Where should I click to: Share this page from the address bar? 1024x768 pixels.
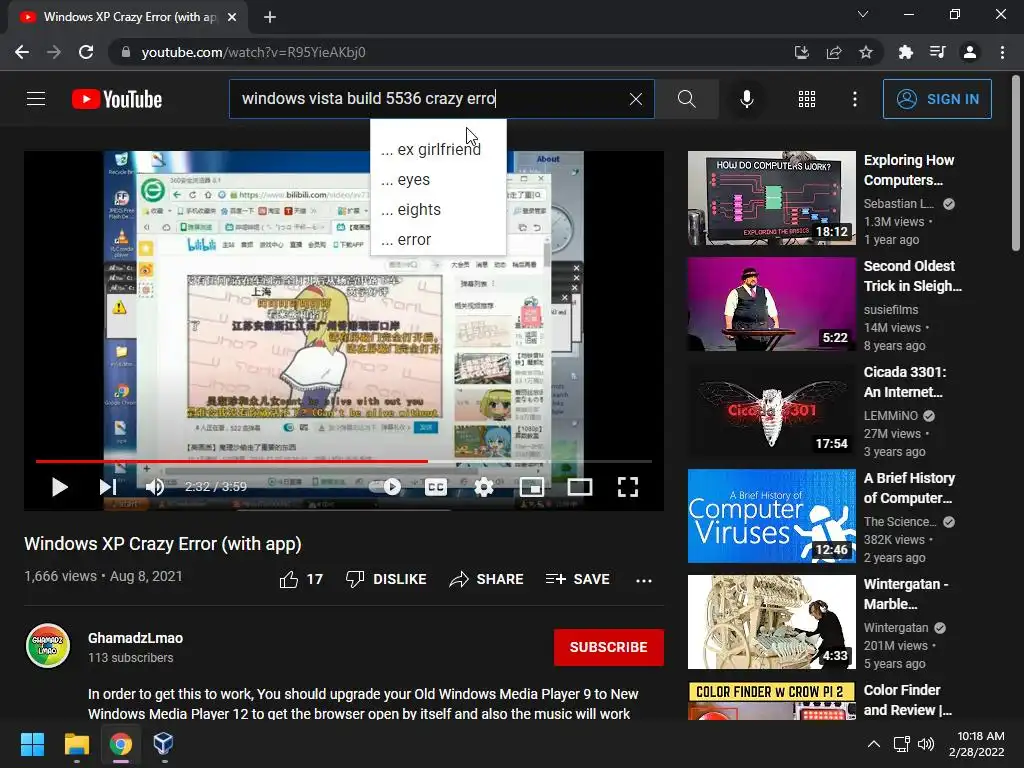(x=833, y=52)
